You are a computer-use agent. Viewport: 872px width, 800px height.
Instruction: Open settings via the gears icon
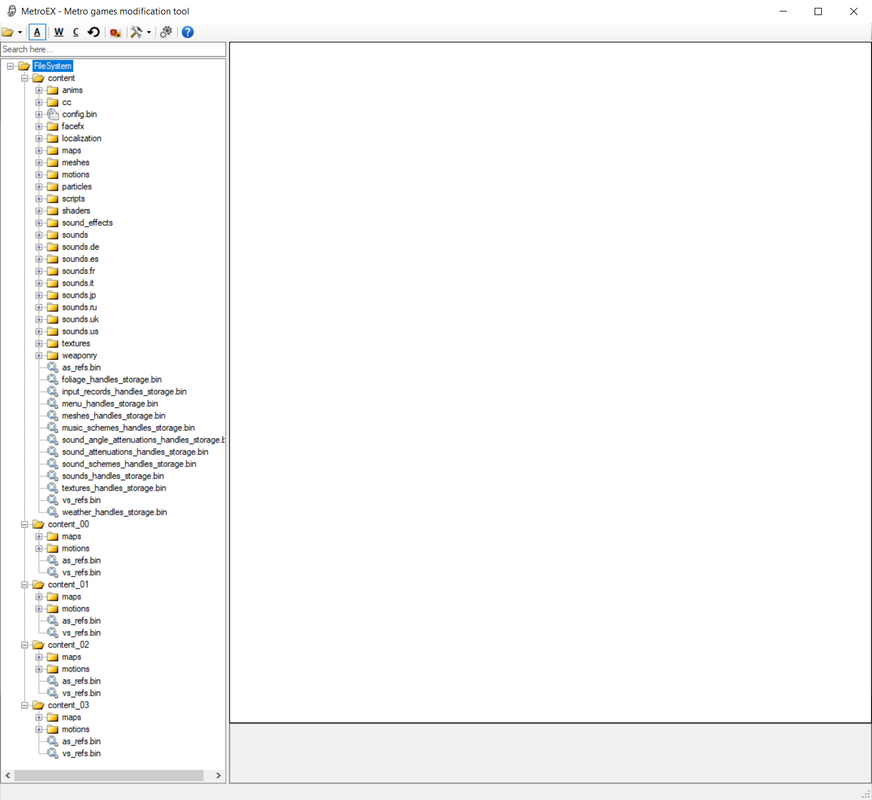(x=166, y=32)
